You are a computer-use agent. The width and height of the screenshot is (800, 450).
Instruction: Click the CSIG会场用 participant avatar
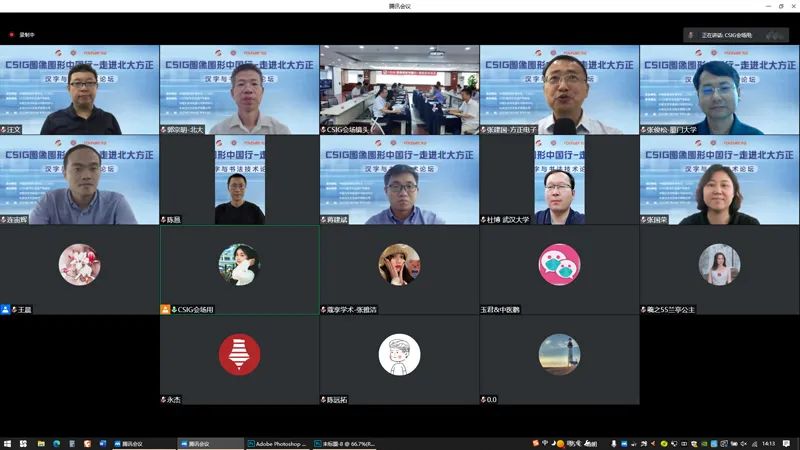239,264
